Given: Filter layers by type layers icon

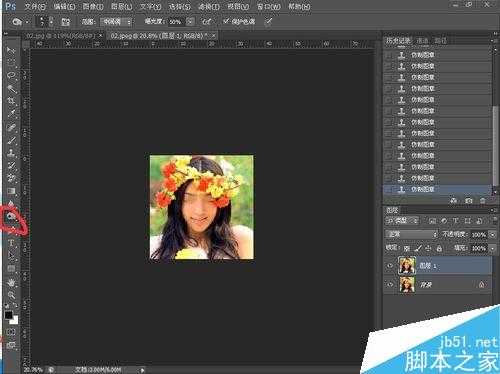Looking at the screenshot, I should [456, 221].
